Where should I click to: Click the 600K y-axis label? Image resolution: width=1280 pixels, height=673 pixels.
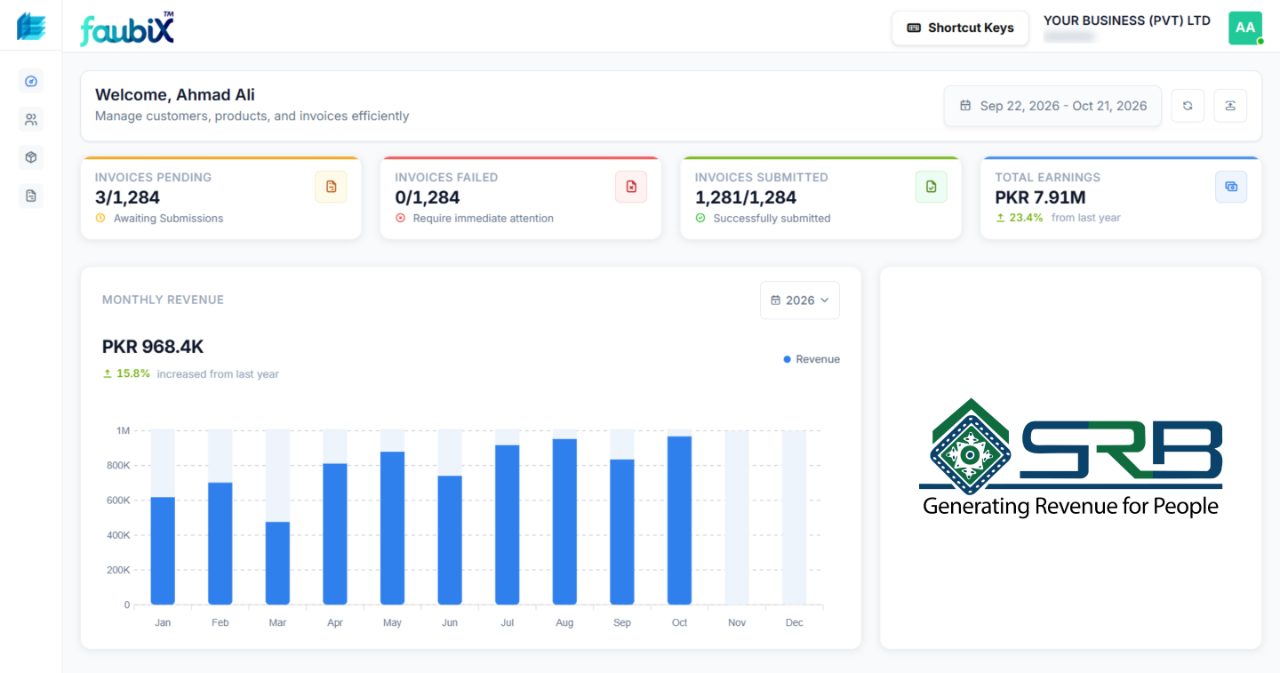coord(118,500)
